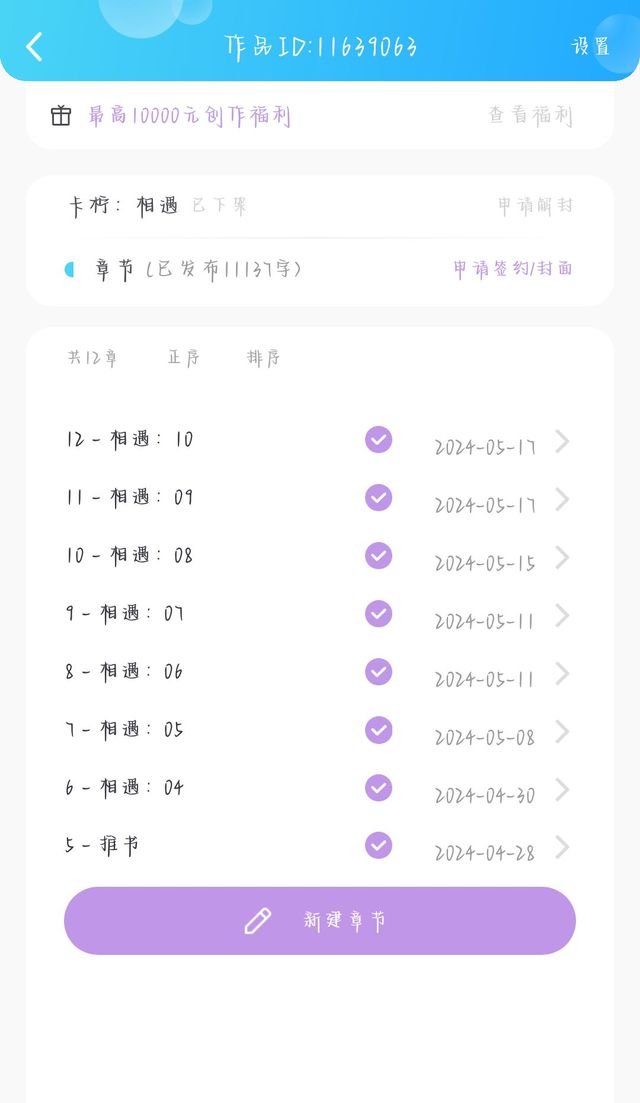Tap the pencil icon for new chapter

coord(258,921)
